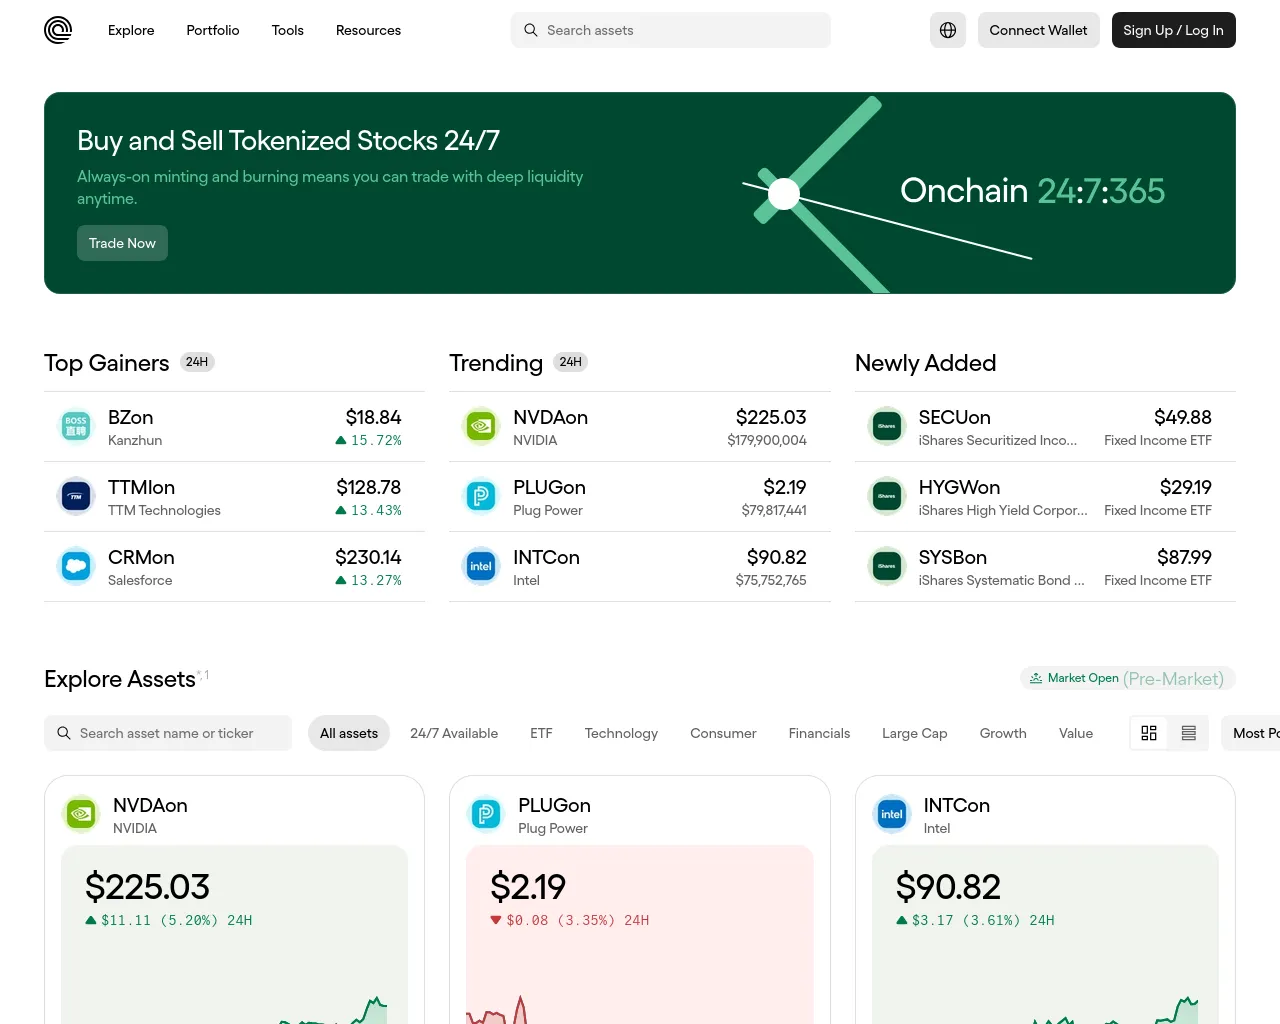Click the SECUon iShares icon

click(x=887, y=427)
